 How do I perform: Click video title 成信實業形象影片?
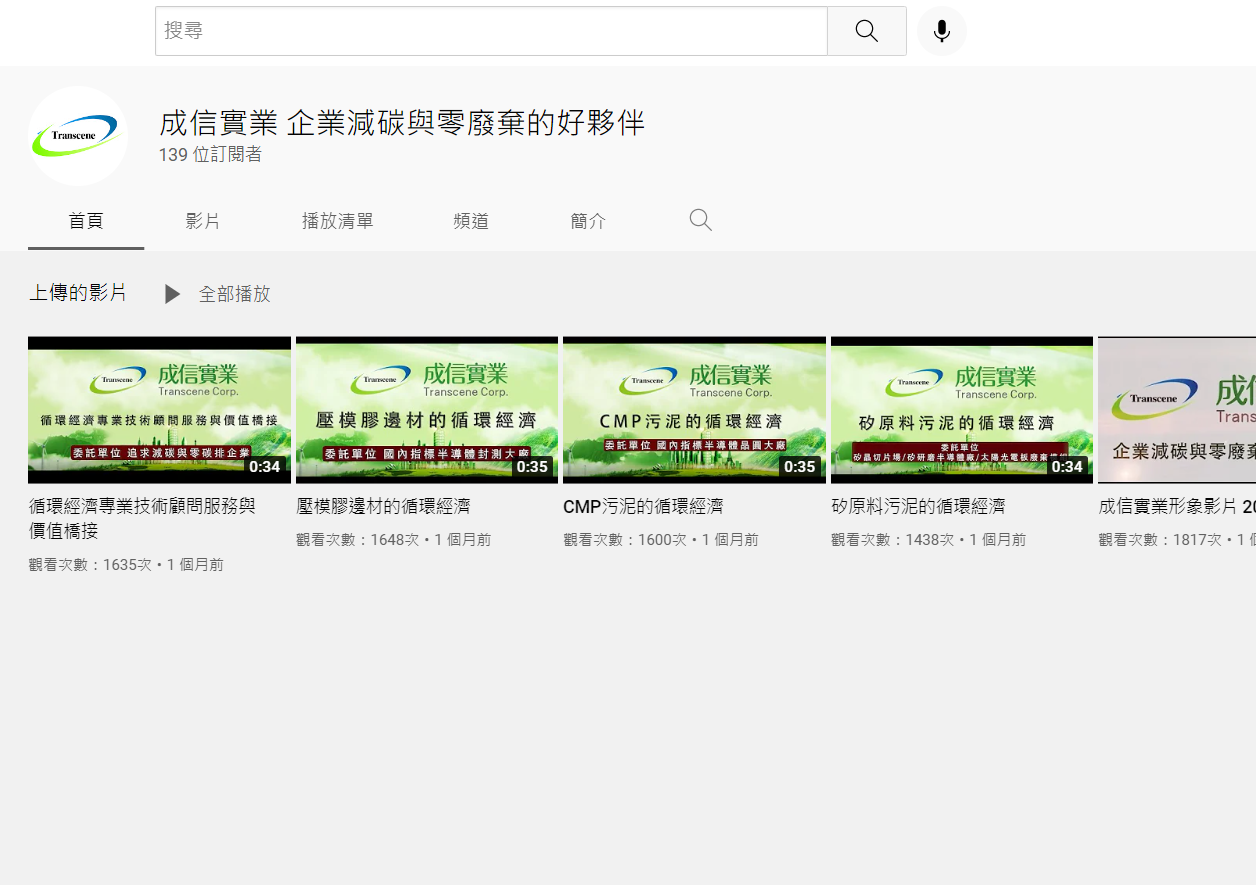pyautogui.click(x=1177, y=507)
